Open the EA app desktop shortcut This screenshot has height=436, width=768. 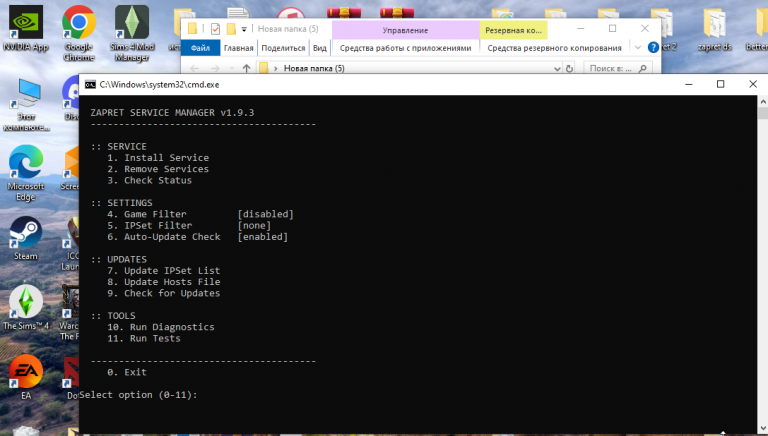[x=26, y=377]
